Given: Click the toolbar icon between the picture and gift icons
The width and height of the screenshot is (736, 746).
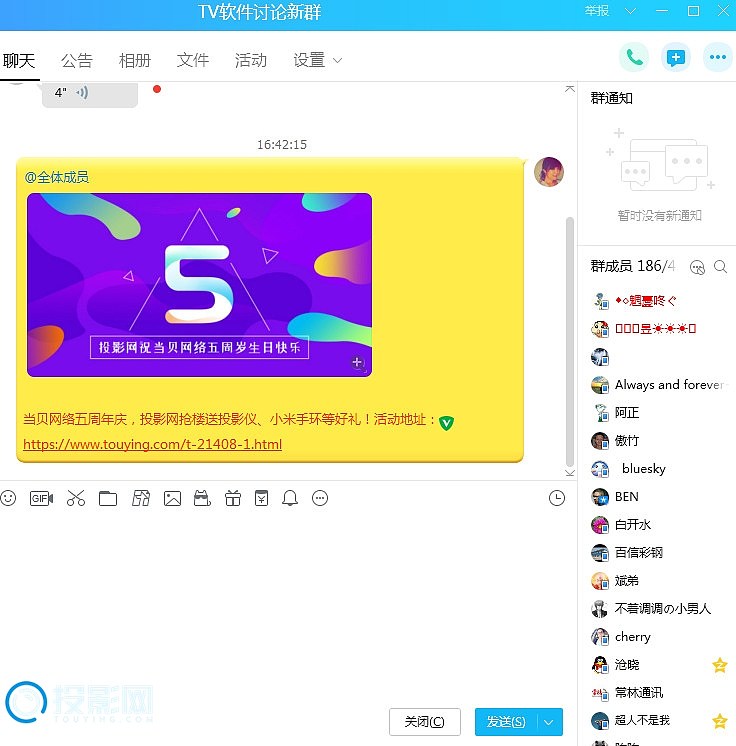Looking at the screenshot, I should 202,498.
